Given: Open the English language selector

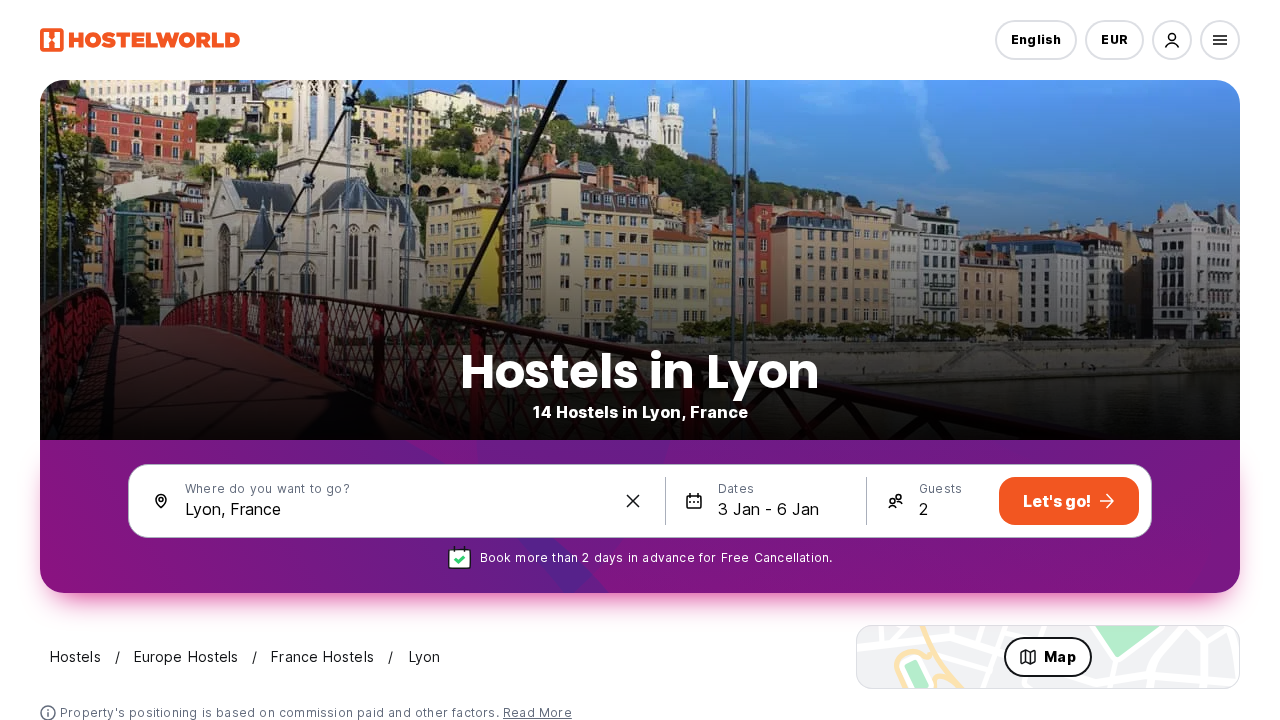Looking at the screenshot, I should pos(1036,40).
